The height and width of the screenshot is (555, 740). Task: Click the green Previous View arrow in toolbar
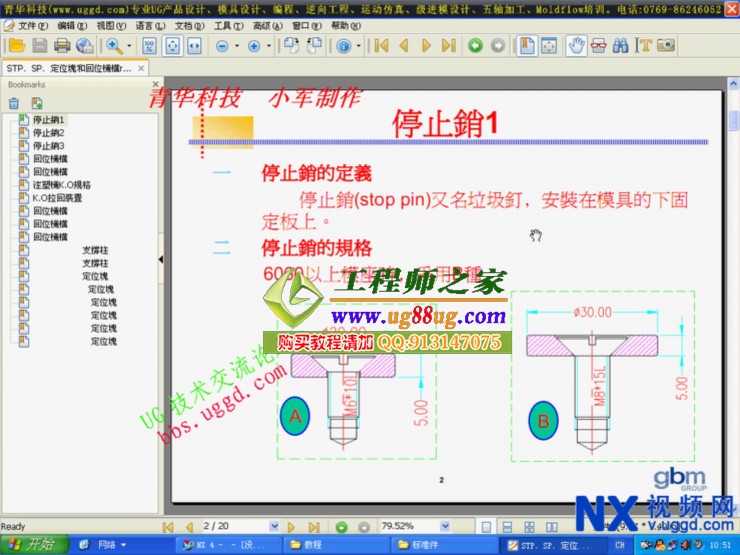[475, 46]
